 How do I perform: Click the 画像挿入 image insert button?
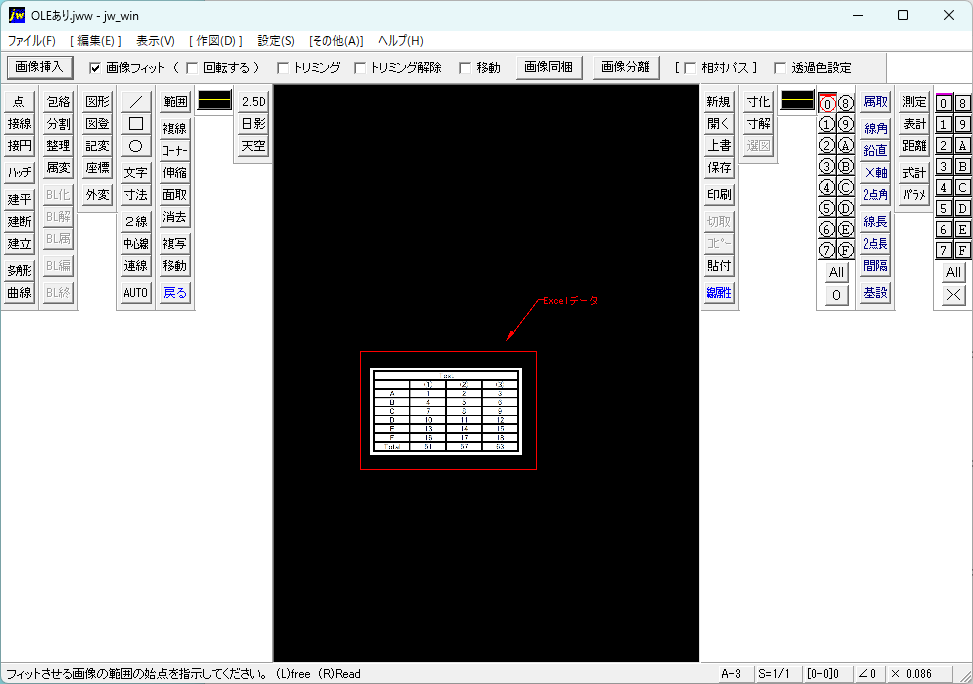(39, 68)
